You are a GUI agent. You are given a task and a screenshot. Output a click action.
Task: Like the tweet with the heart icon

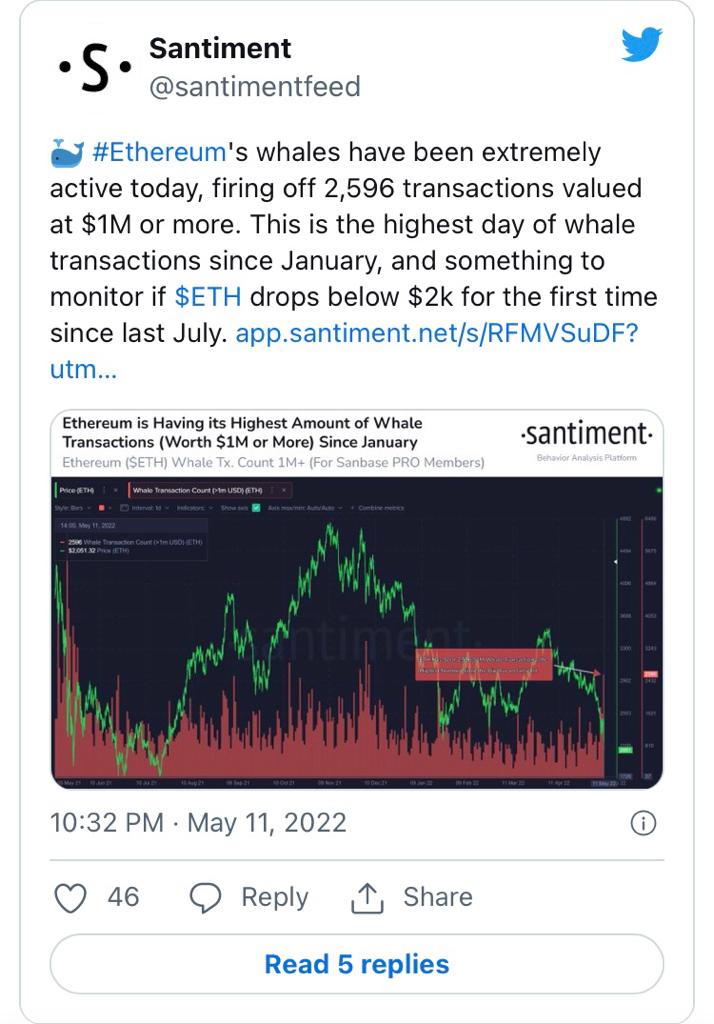point(70,897)
